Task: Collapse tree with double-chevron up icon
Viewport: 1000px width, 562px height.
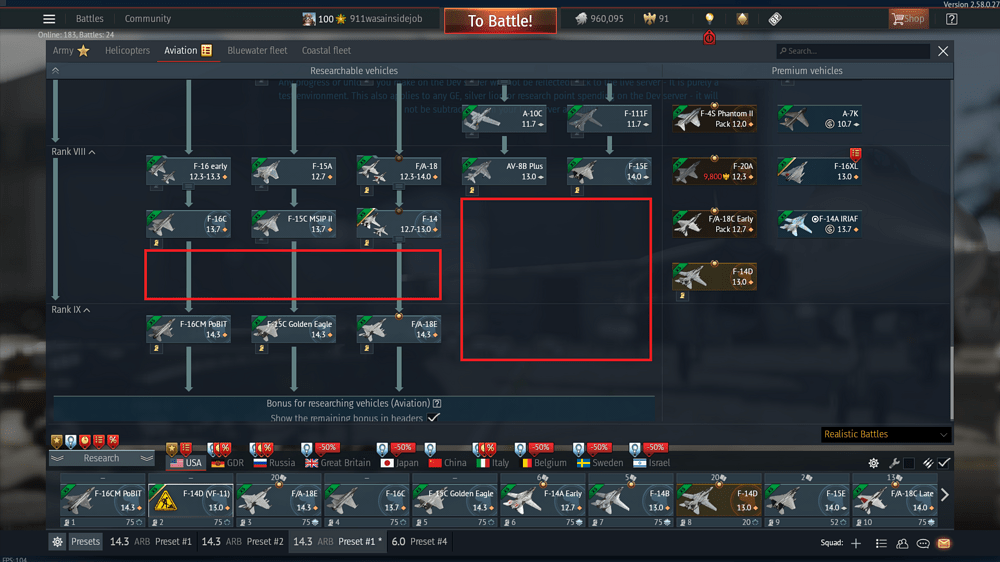Action: pos(55,71)
